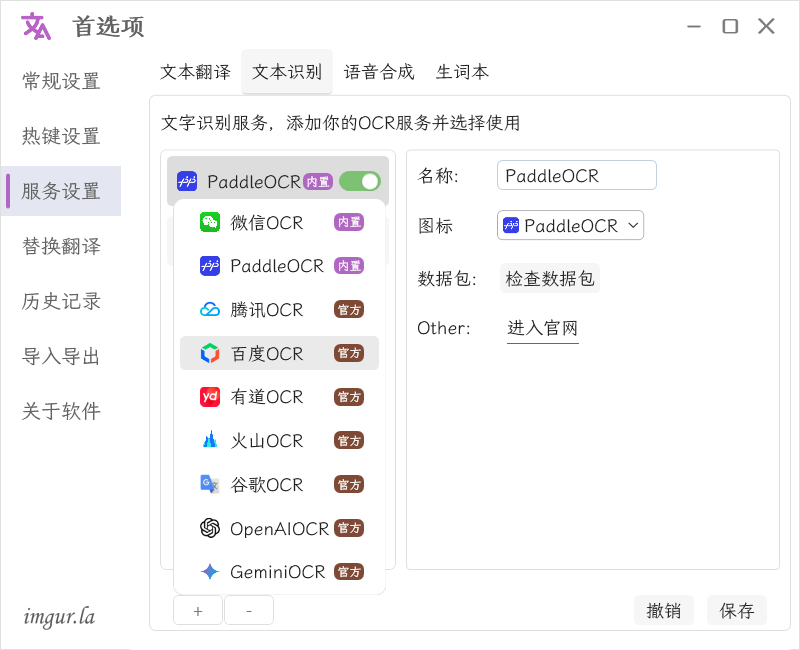Click PaddleOCR icon inside 图标 combo box
This screenshot has height=650, width=800.
click(511, 225)
